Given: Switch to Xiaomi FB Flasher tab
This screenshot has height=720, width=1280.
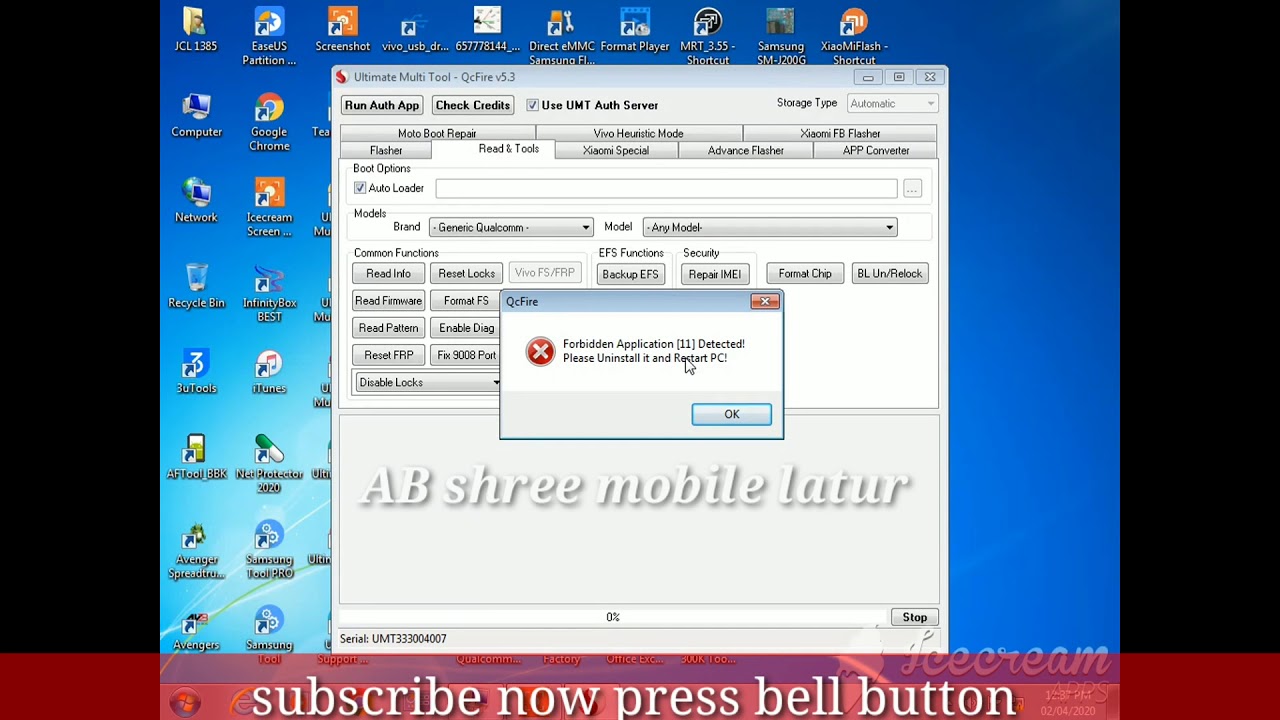Looking at the screenshot, I should point(840,133).
